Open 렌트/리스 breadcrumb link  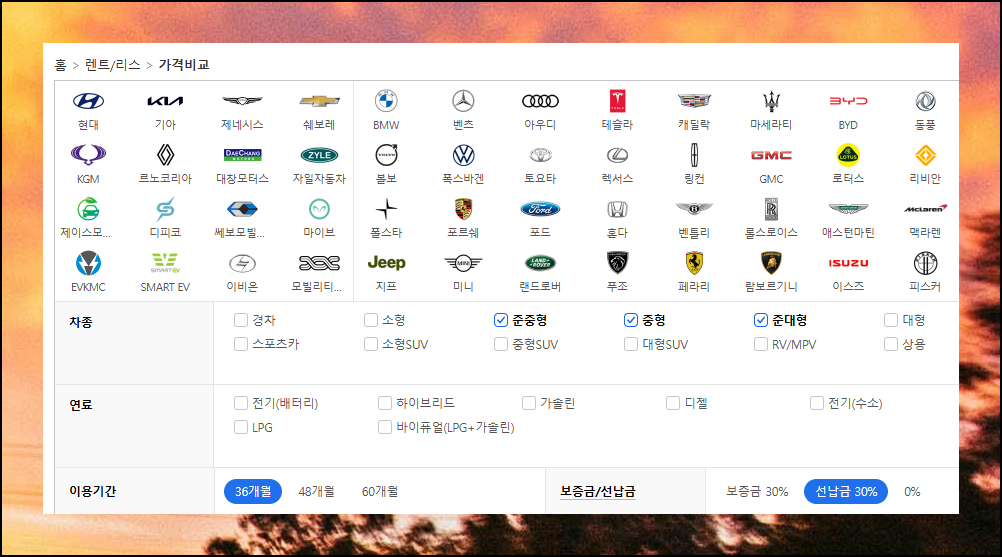(112, 65)
